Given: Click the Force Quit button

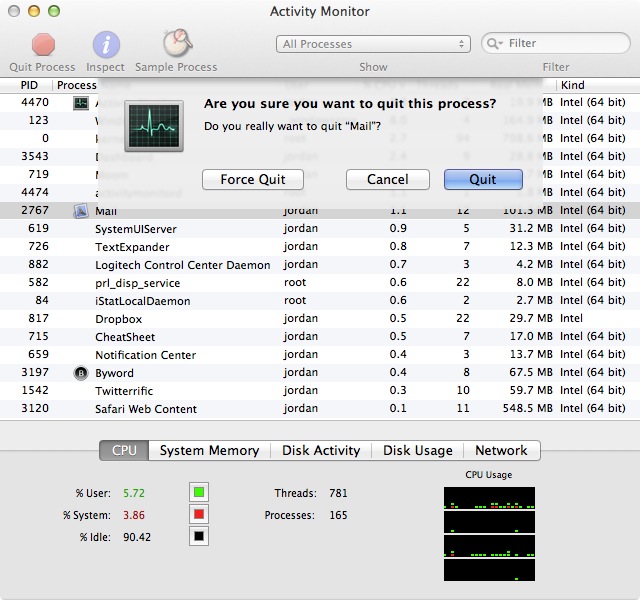Looking at the screenshot, I should pos(253,180).
